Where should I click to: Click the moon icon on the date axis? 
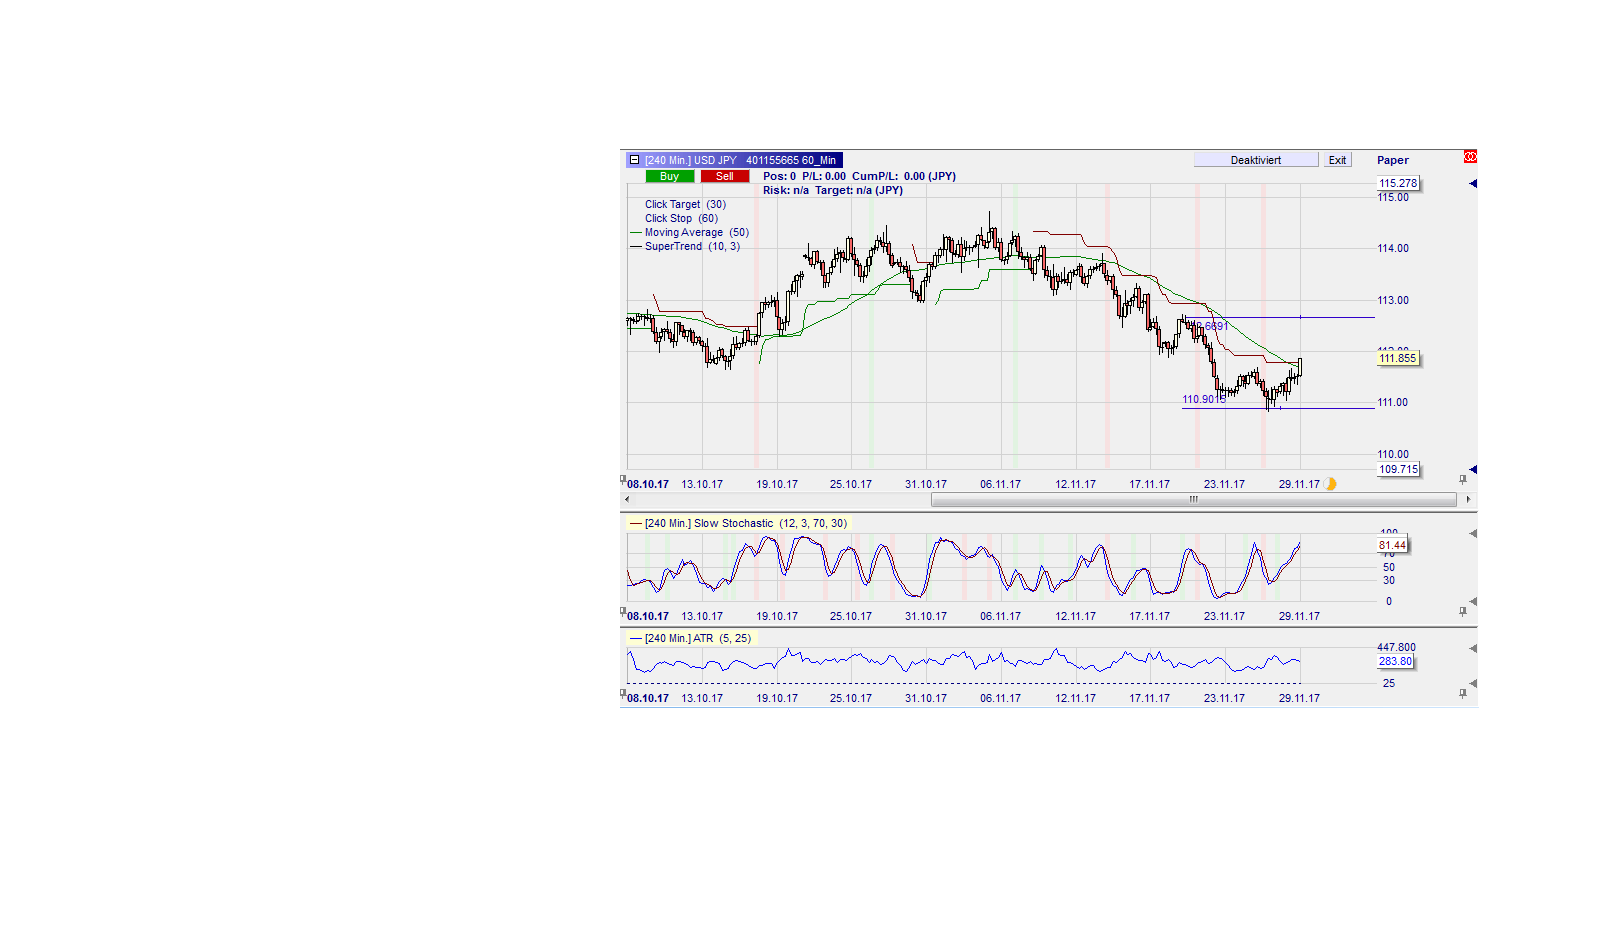[1330, 483]
